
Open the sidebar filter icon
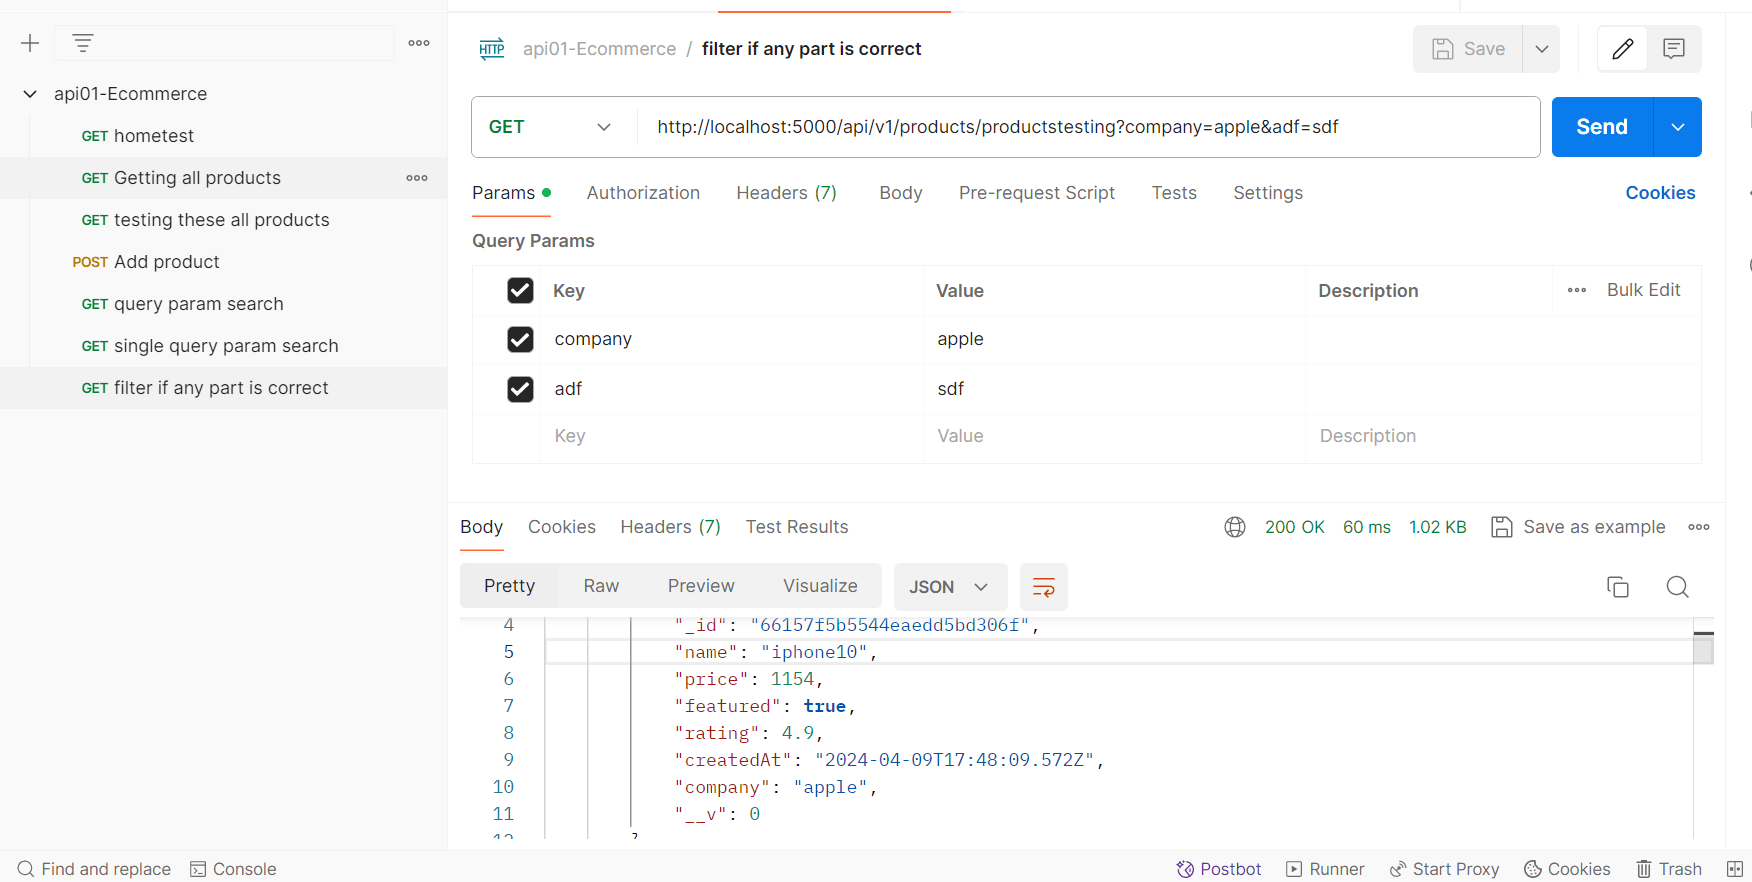point(83,43)
